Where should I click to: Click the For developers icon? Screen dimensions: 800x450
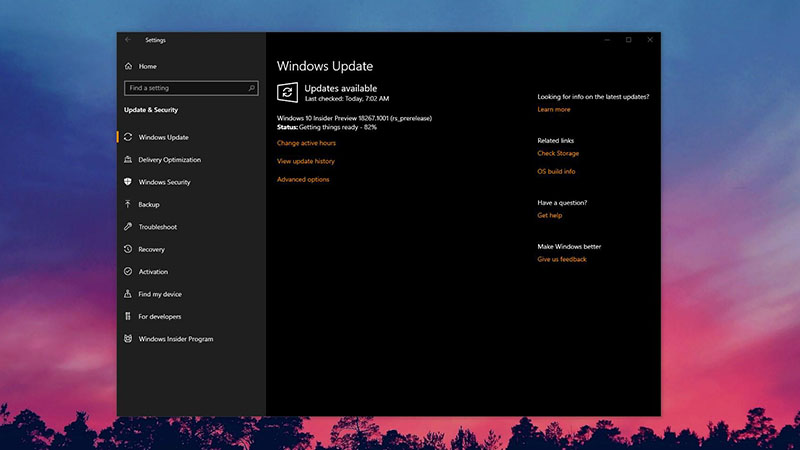pyautogui.click(x=128, y=316)
